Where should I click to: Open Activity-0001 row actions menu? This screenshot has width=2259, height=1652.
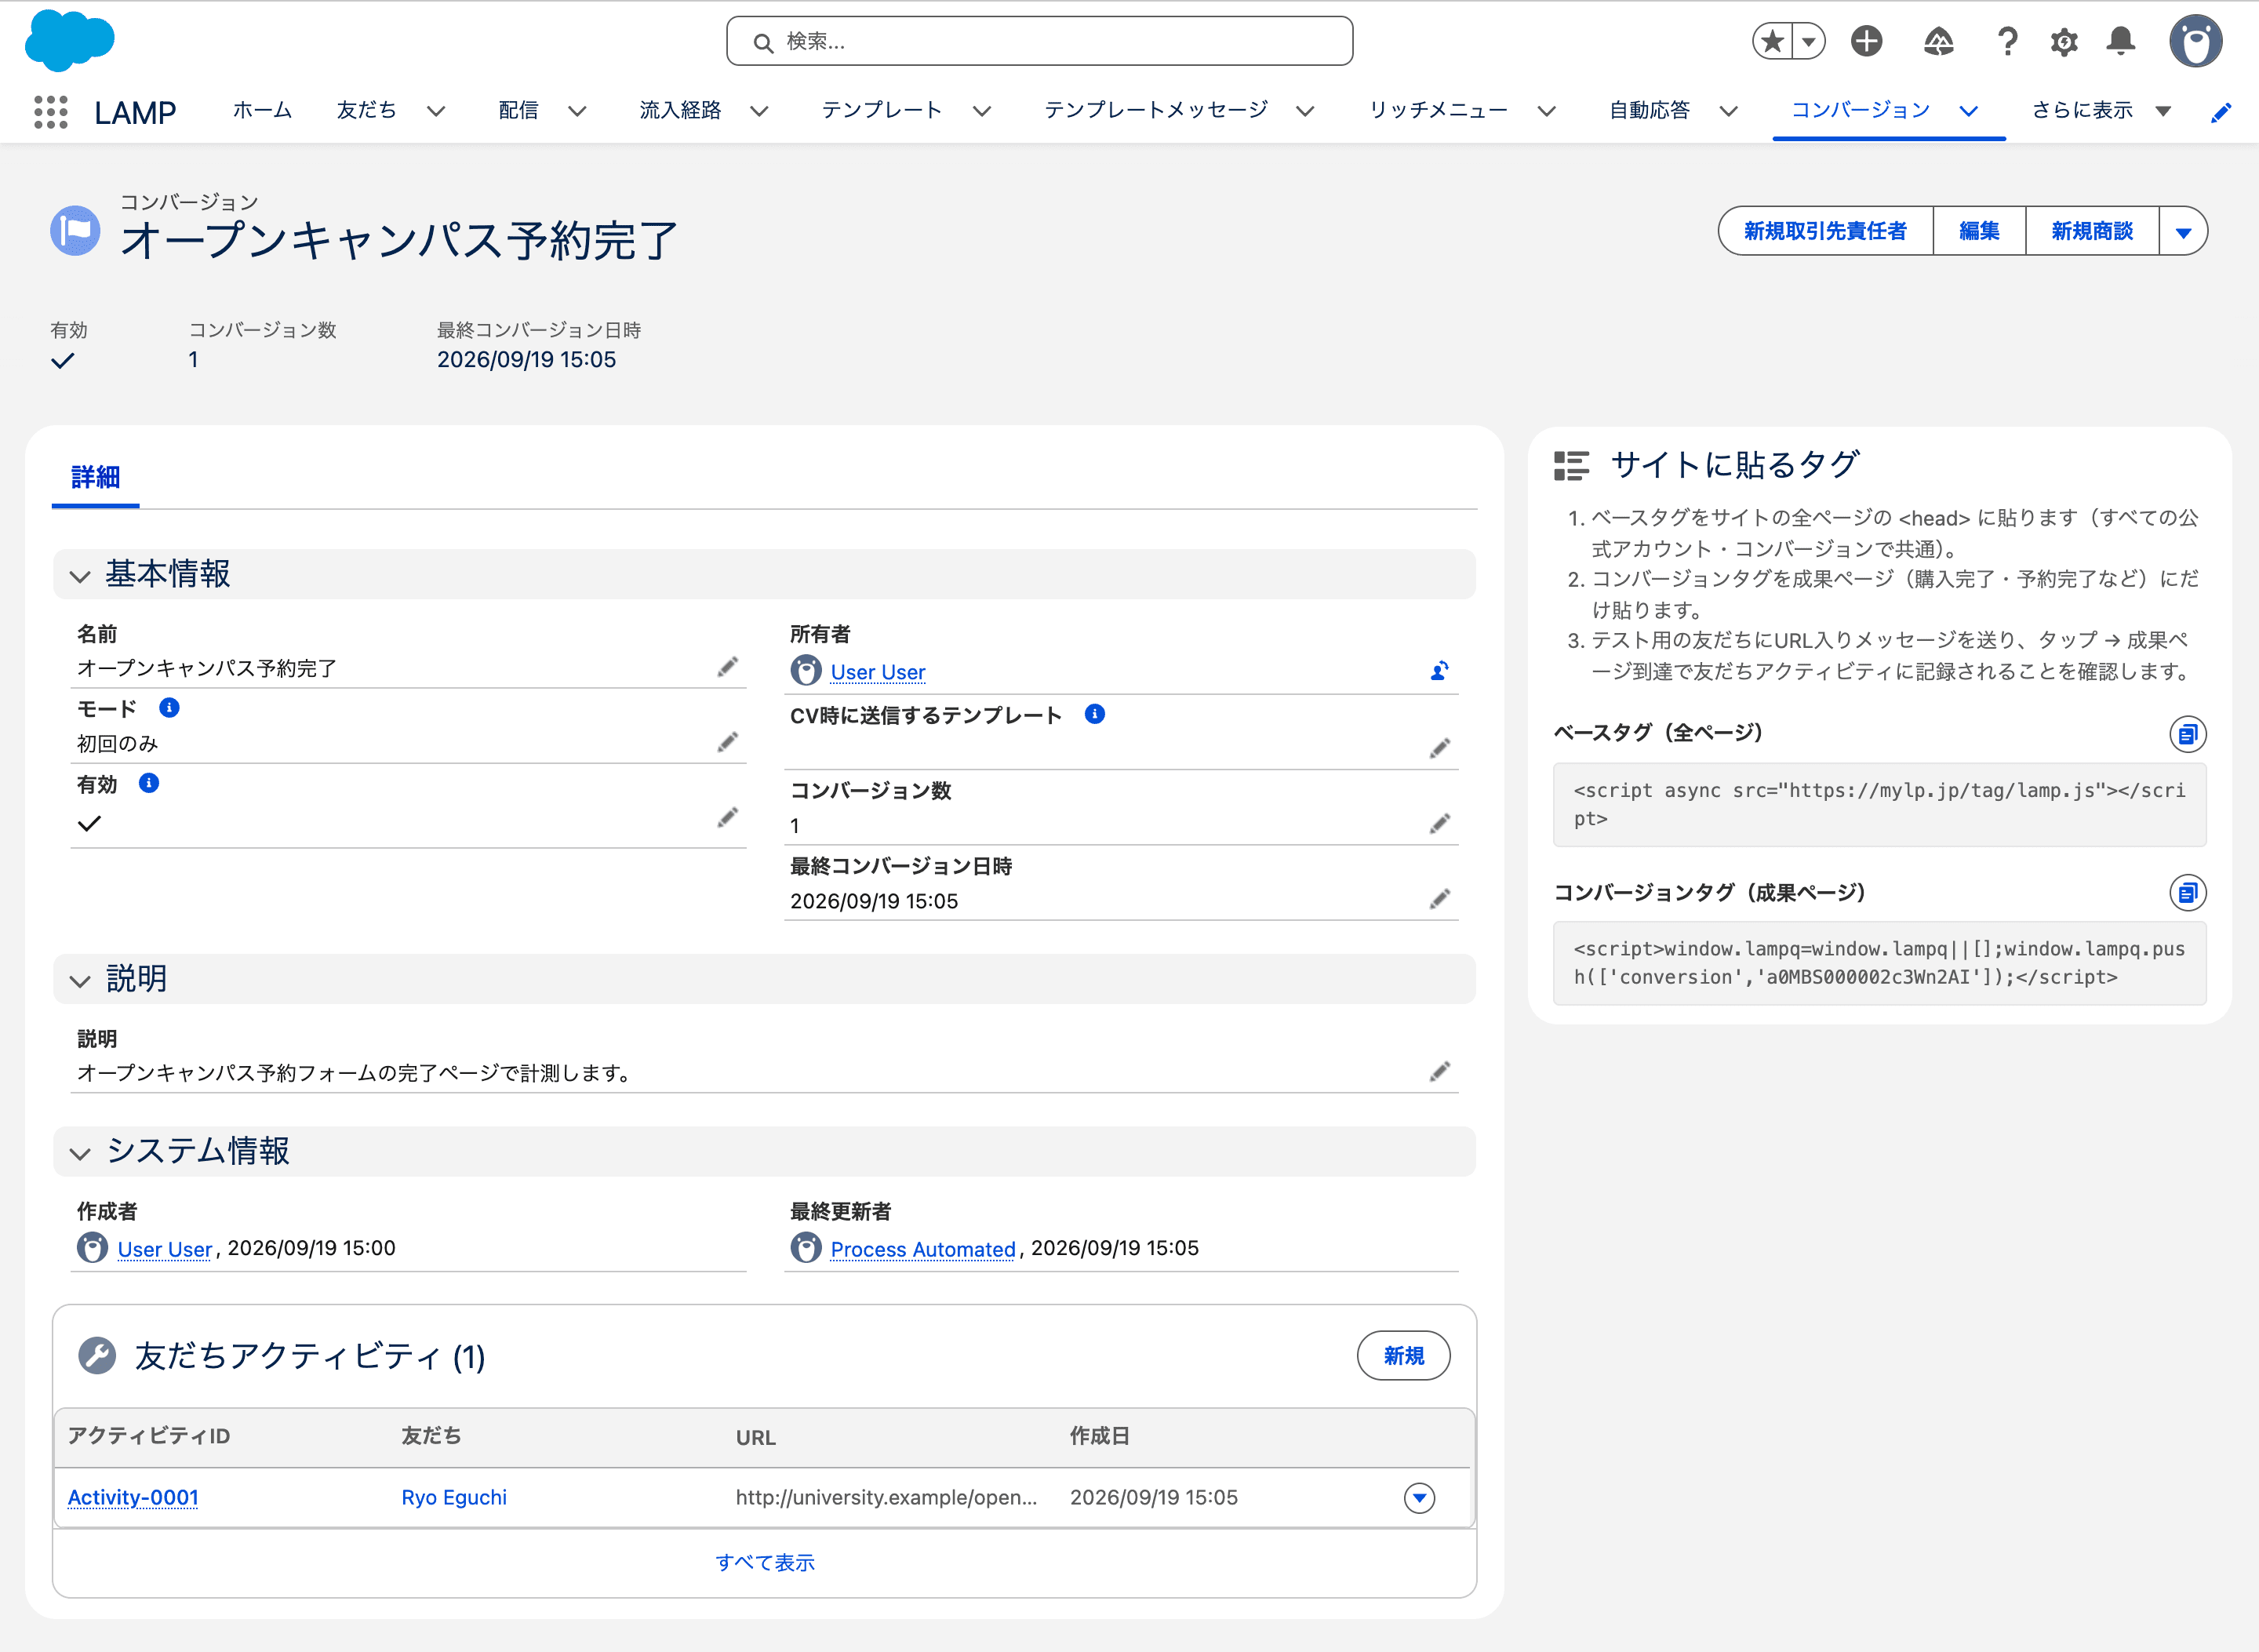[x=1419, y=1498]
